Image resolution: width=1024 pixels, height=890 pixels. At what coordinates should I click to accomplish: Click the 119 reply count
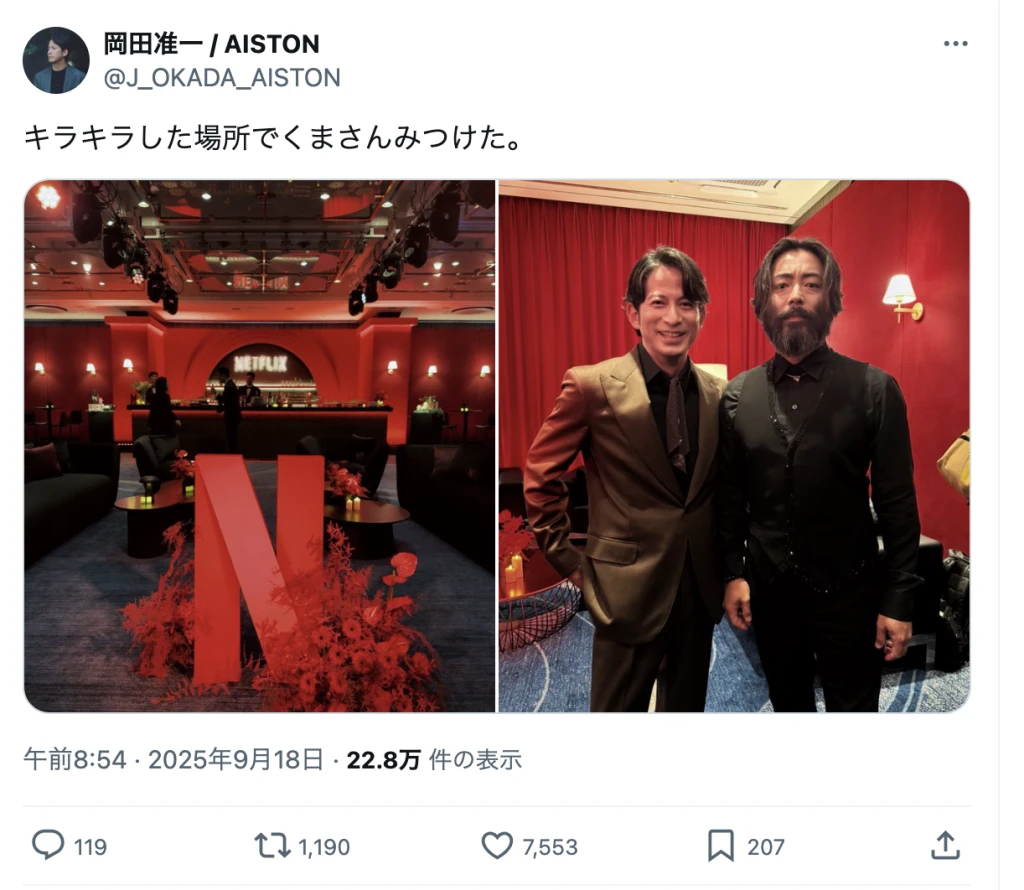[90, 847]
